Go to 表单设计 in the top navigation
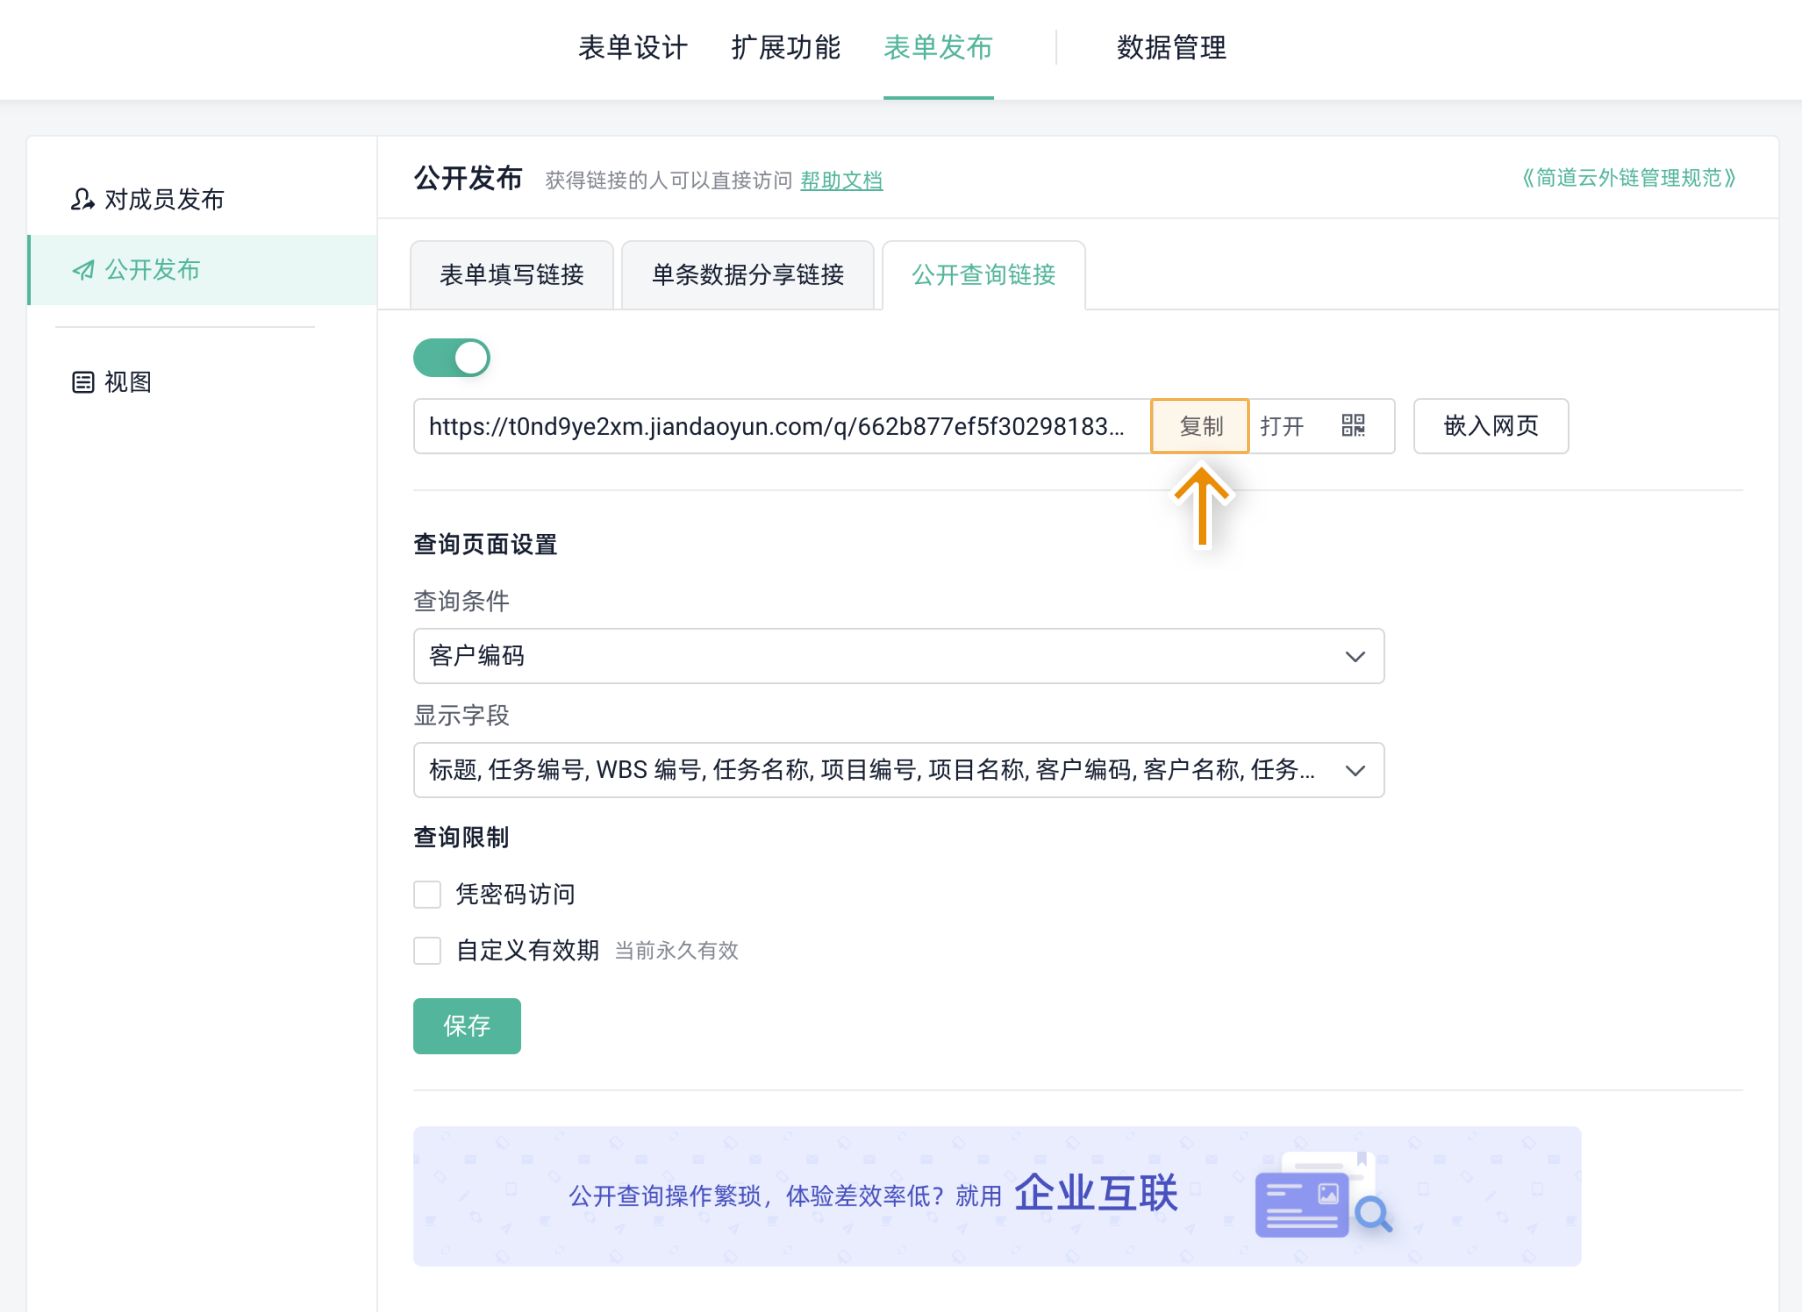1802x1312 pixels. tap(633, 47)
